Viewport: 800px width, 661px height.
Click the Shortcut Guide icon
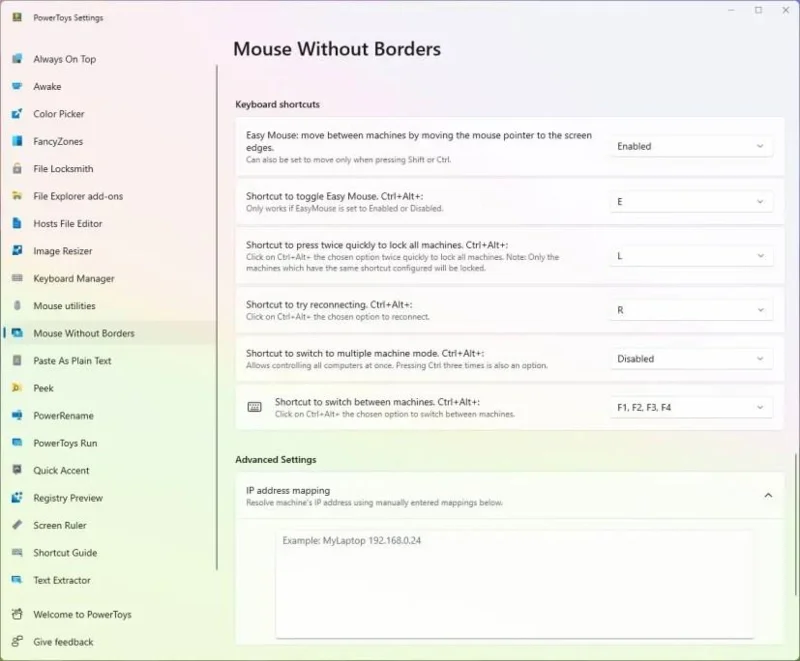(x=17, y=552)
